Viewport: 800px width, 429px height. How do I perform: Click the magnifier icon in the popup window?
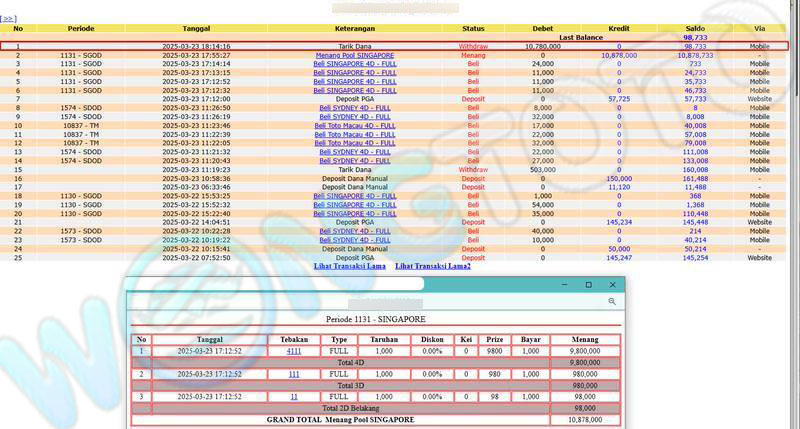click(x=612, y=301)
